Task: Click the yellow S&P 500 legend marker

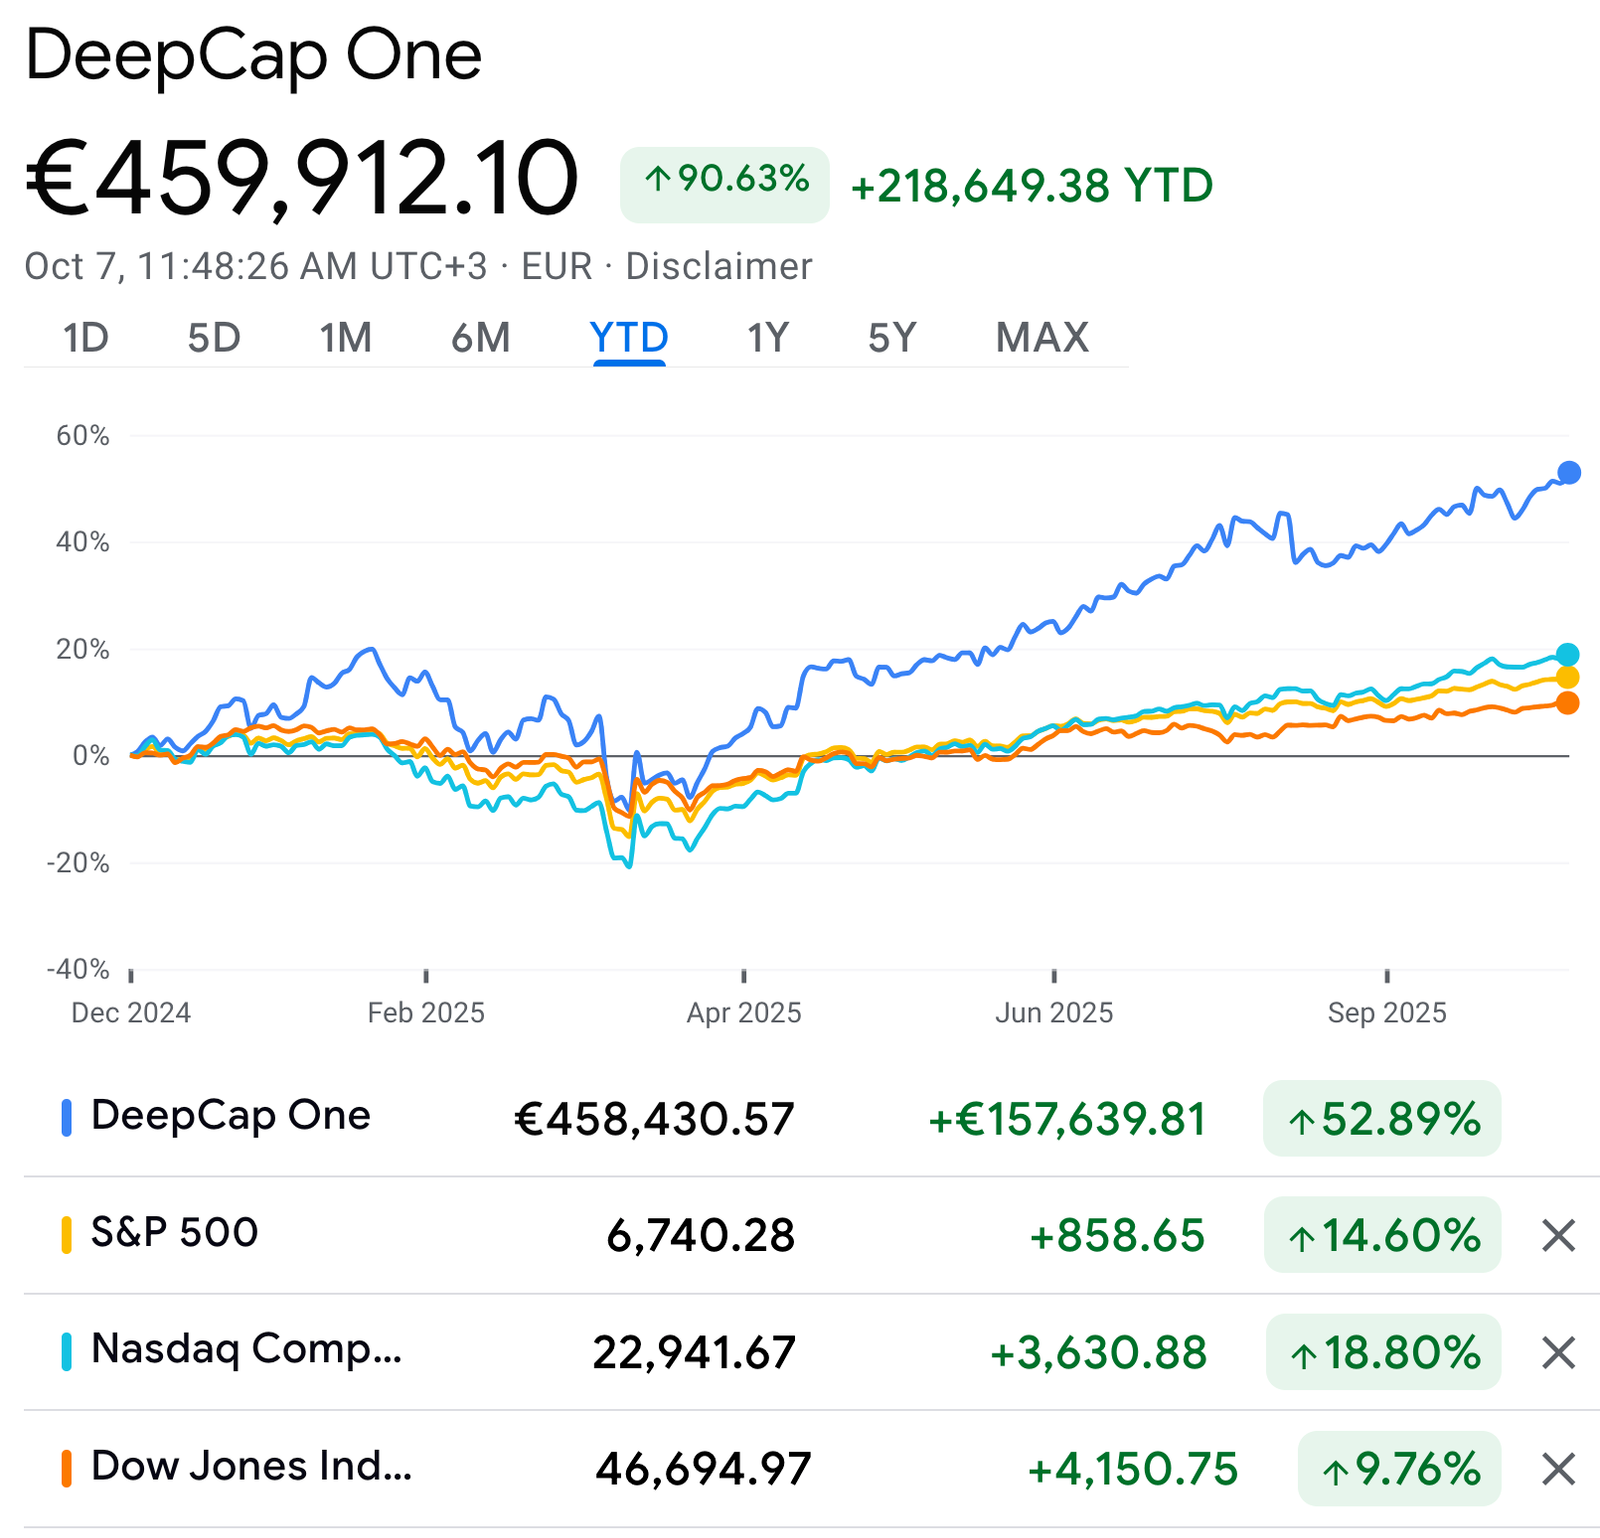Action: [x=68, y=1234]
